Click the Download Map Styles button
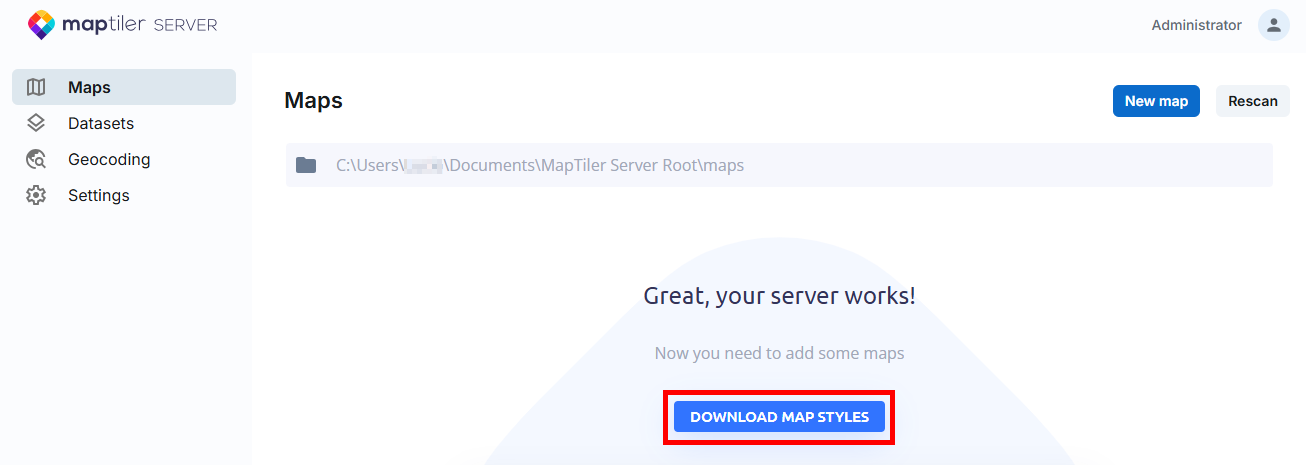Image resolution: width=1306 pixels, height=465 pixels. click(779, 417)
